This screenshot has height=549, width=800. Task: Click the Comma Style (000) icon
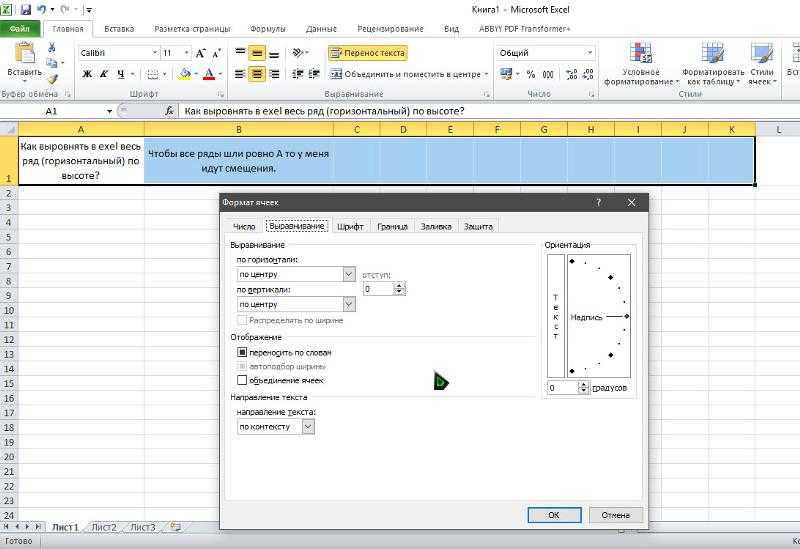pyautogui.click(x=548, y=74)
